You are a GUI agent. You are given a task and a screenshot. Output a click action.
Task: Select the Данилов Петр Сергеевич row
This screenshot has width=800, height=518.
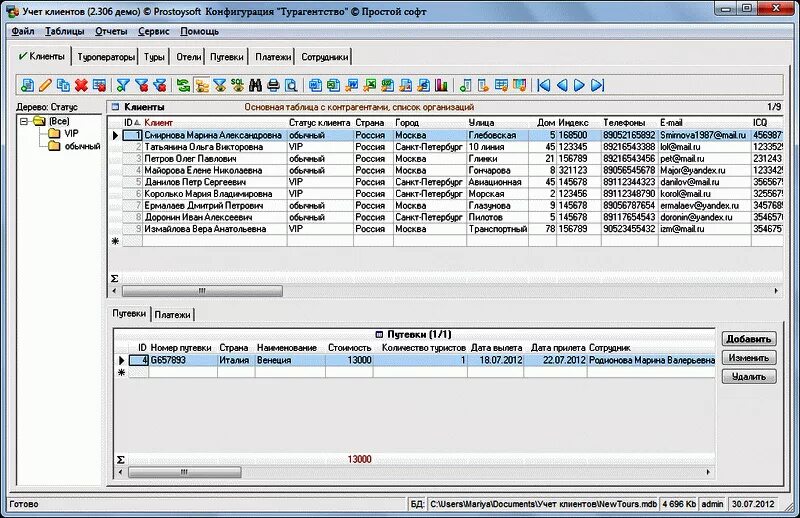445,182
